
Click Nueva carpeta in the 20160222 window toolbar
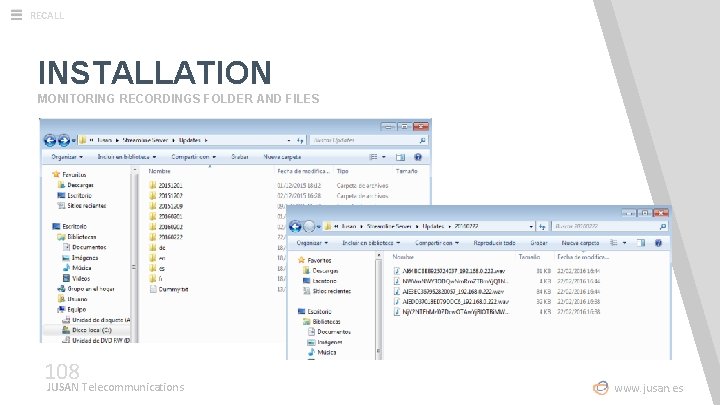point(580,242)
